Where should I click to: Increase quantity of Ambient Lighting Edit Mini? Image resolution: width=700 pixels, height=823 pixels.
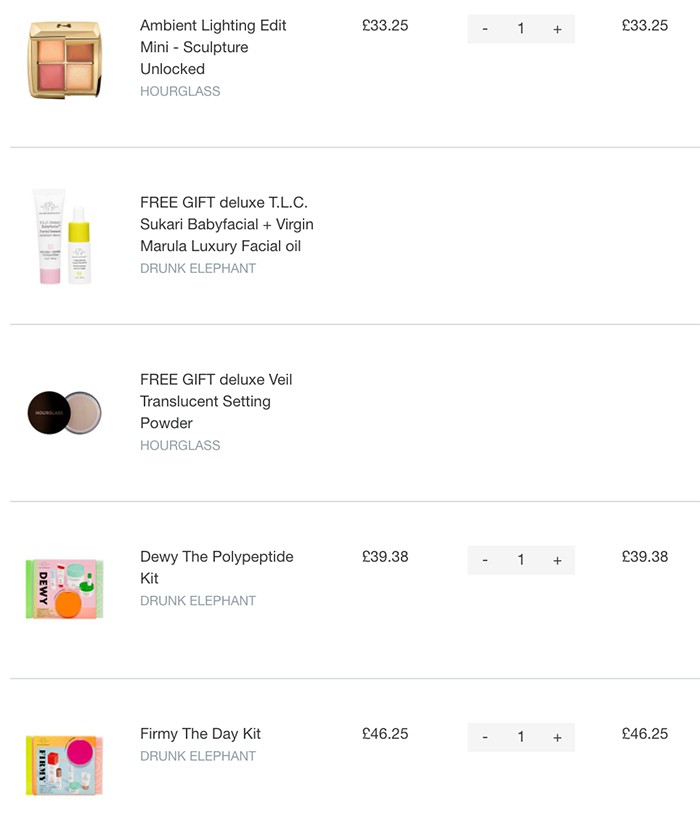(557, 29)
